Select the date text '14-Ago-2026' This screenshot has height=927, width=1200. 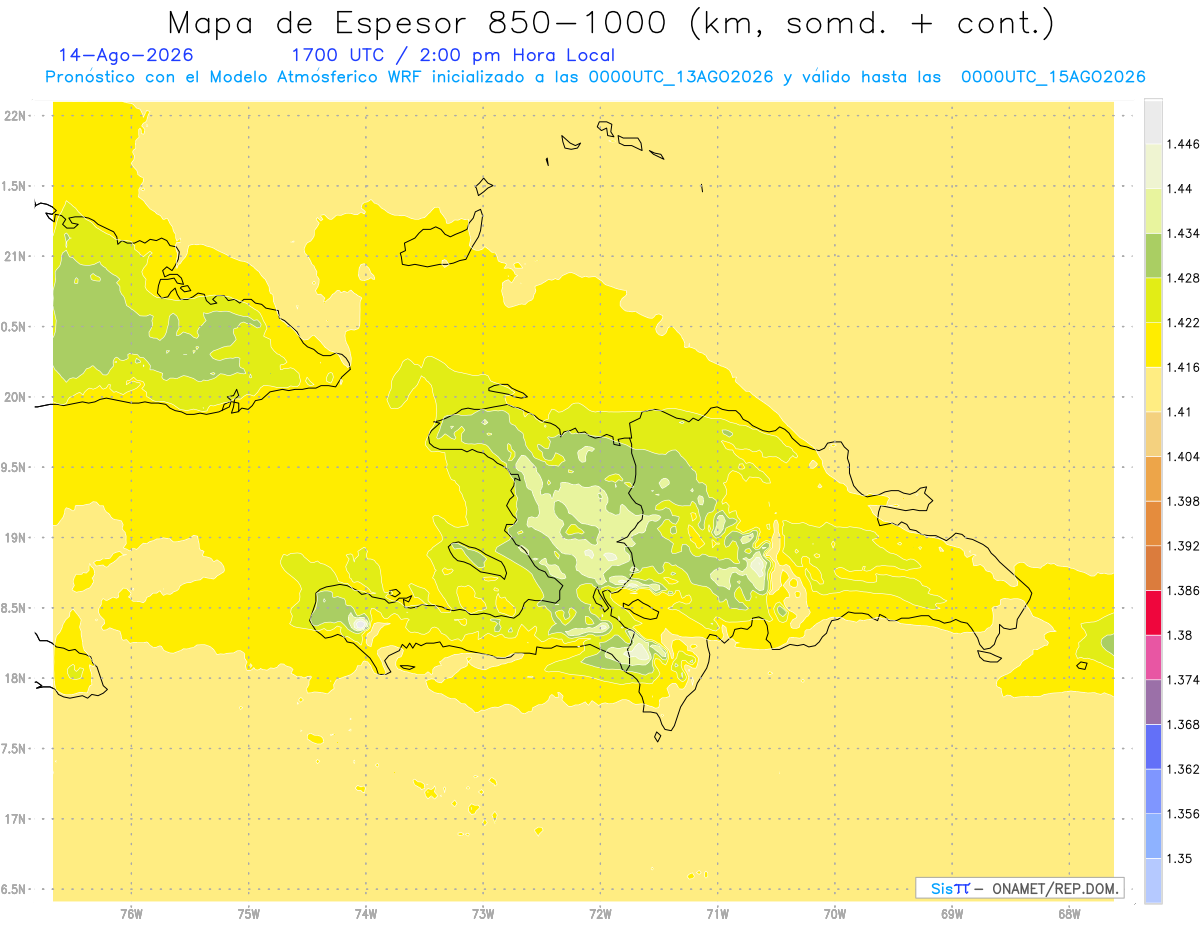pyautogui.click(x=126, y=55)
